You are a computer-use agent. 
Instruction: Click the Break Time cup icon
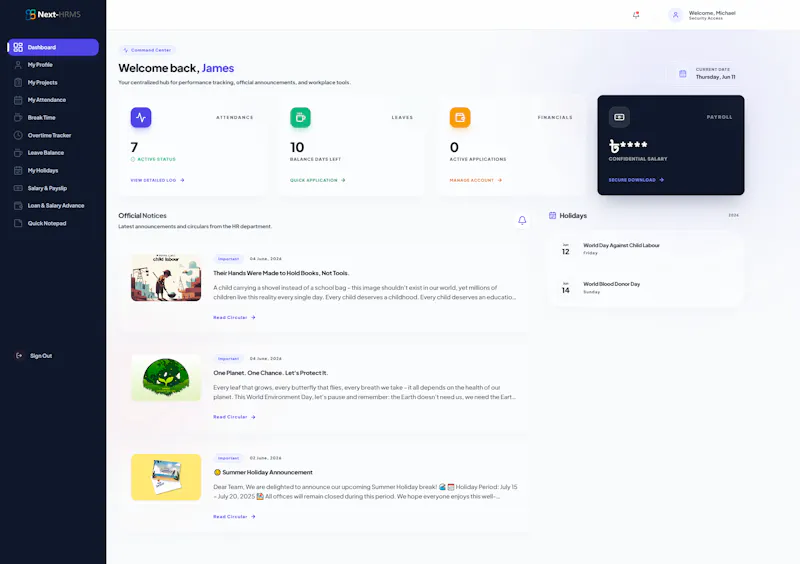click(x=18, y=117)
